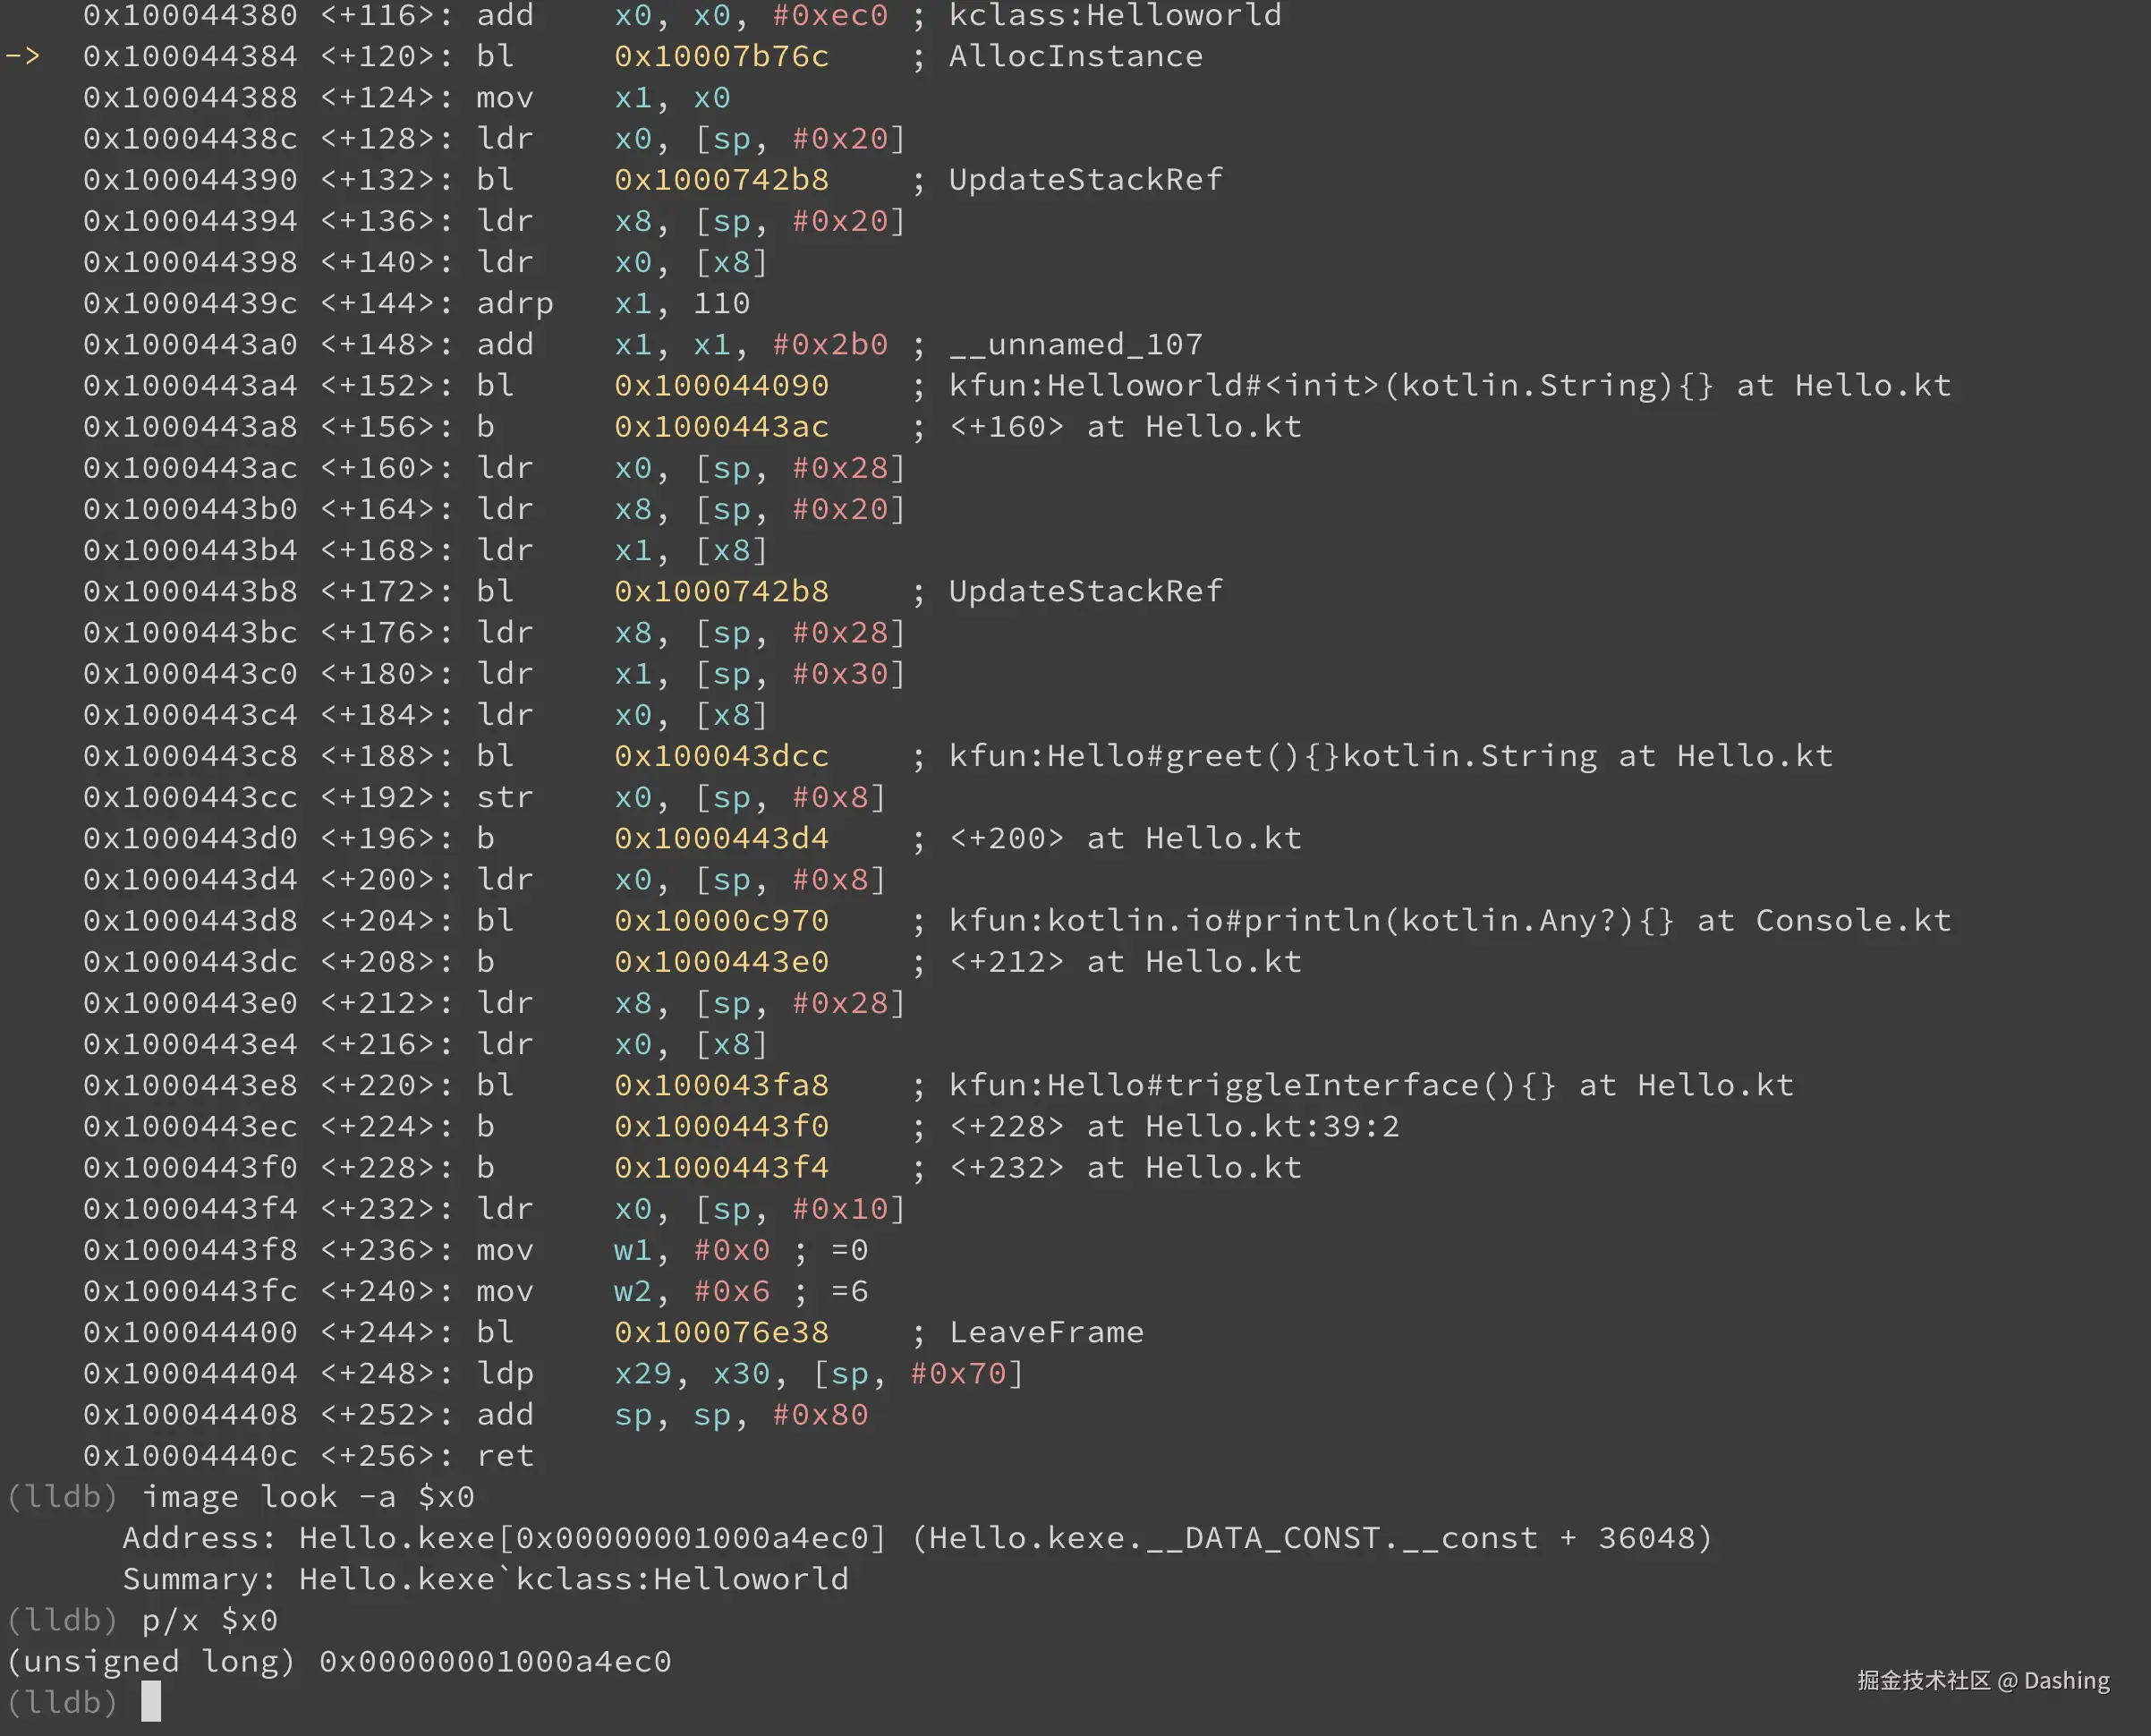Click Hello.kt:39:2 source location
The image size is (2151, 1736).
[x=1272, y=1127]
